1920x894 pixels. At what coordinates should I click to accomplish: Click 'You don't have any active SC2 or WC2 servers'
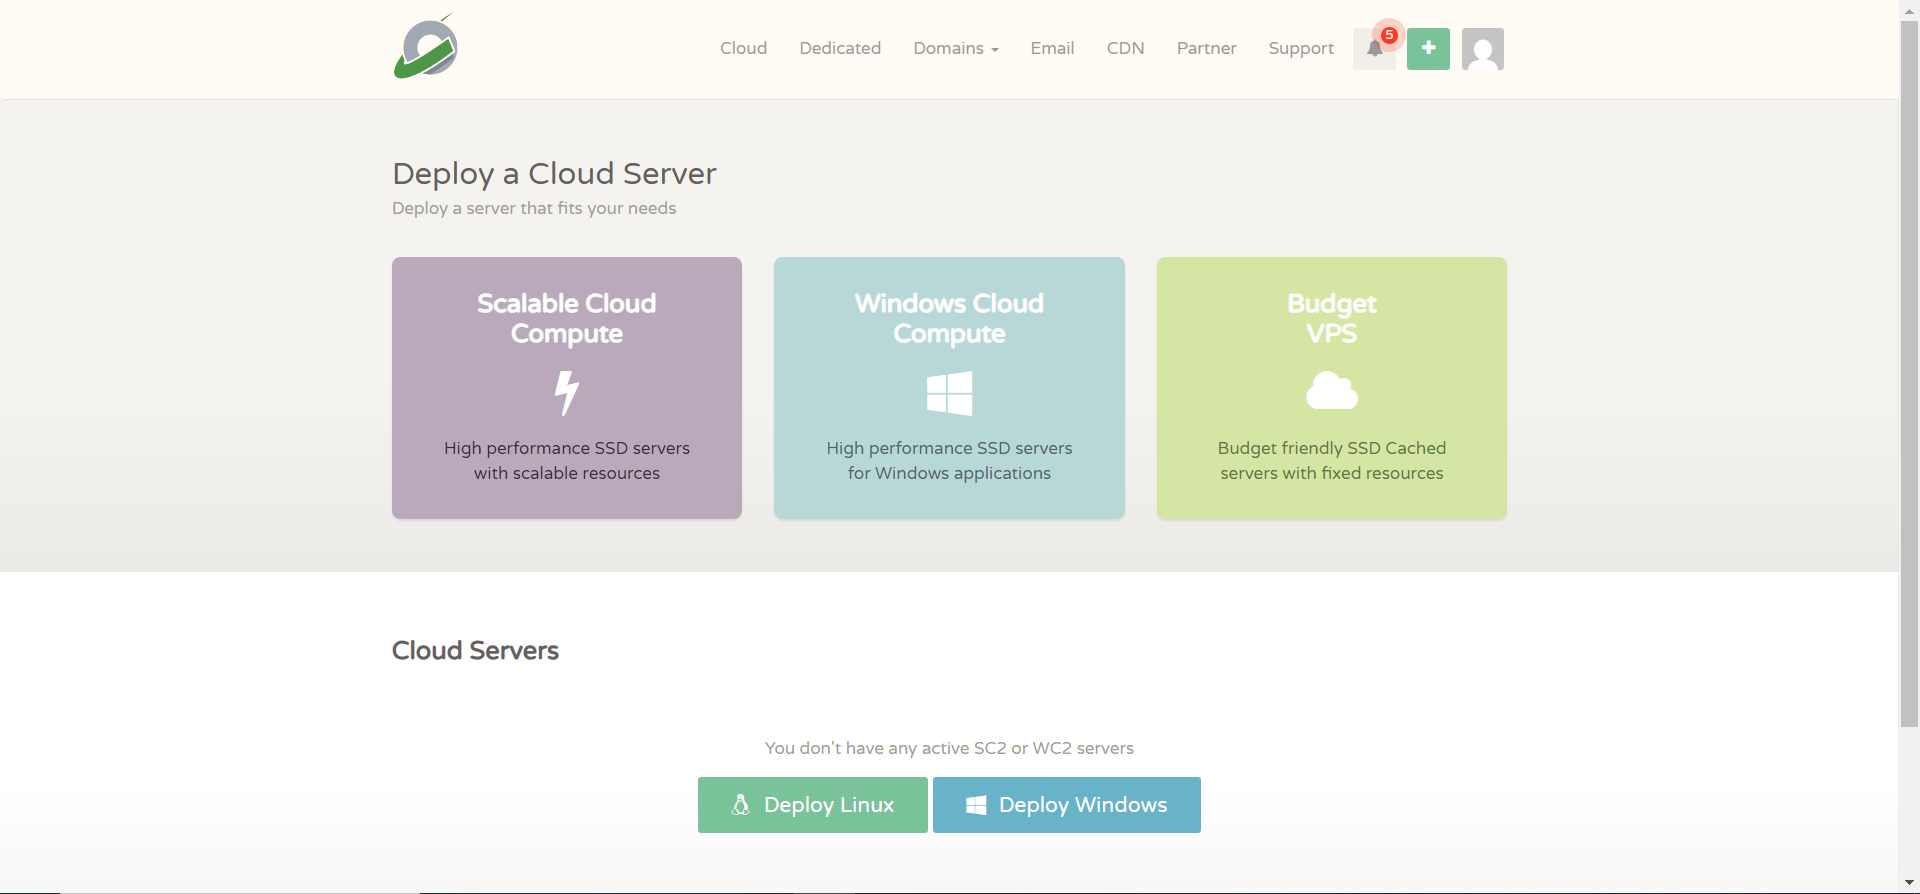[949, 748]
